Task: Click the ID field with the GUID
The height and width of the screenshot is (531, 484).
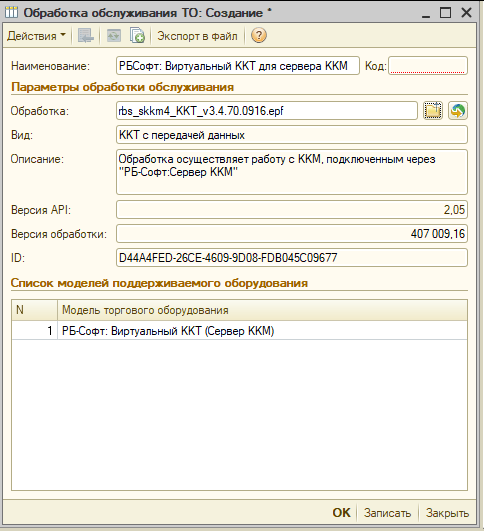Action: pos(292,258)
